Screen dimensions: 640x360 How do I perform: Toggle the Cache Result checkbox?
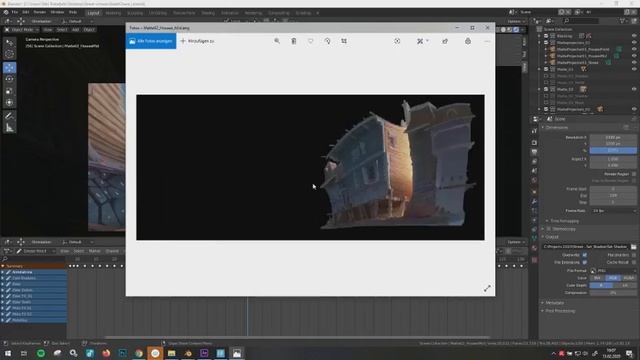634,262
